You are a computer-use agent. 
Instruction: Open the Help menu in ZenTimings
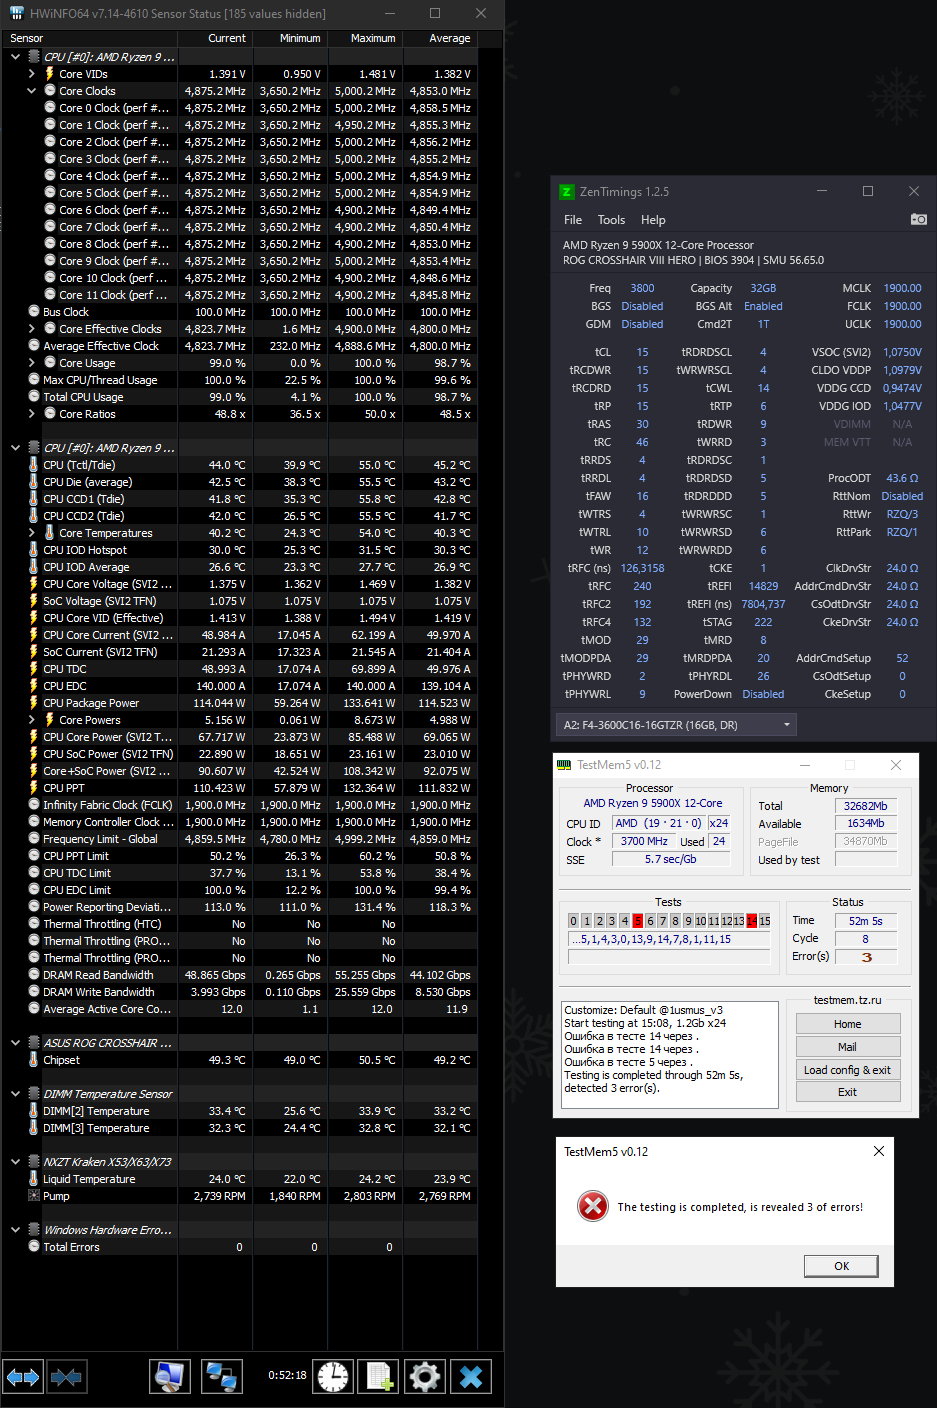coord(653,220)
